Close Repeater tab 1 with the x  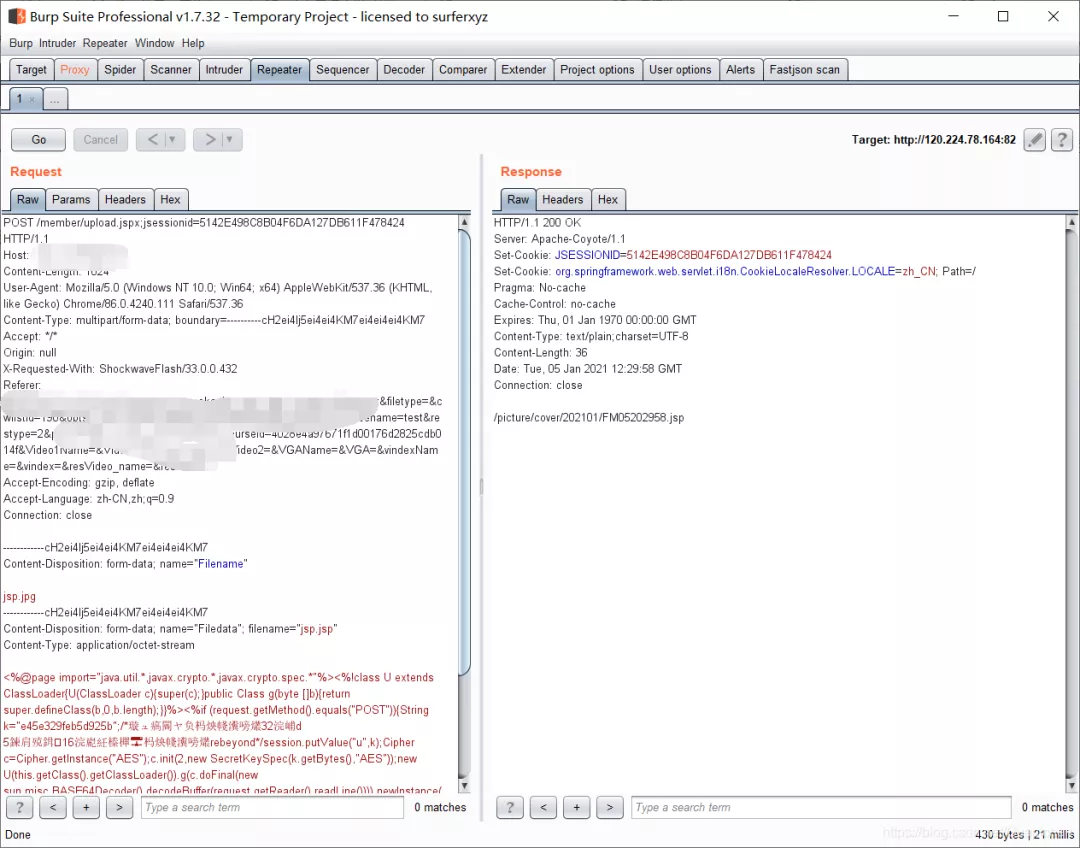32,100
